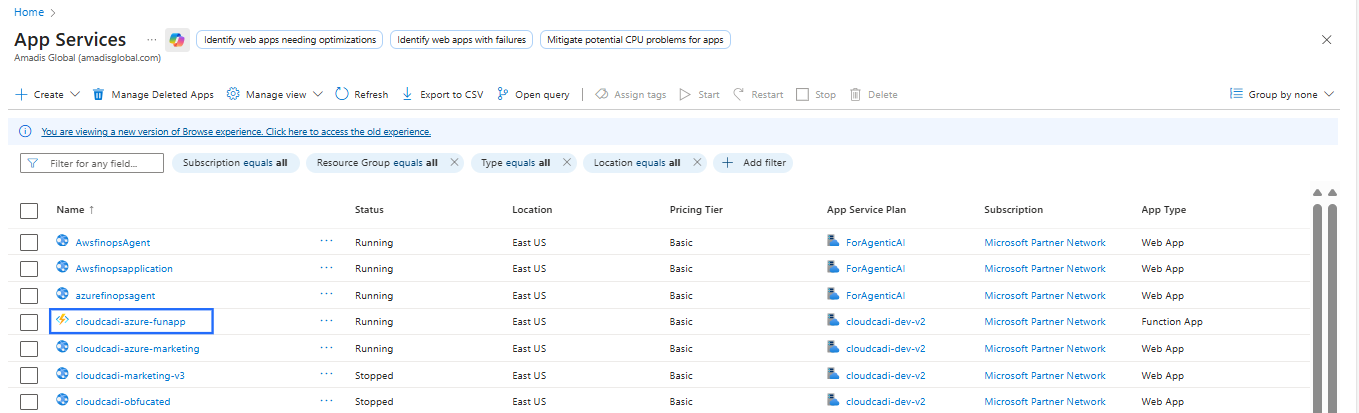Check the box for azurefinopsagent row
The height and width of the screenshot is (413, 1359).
point(29,296)
